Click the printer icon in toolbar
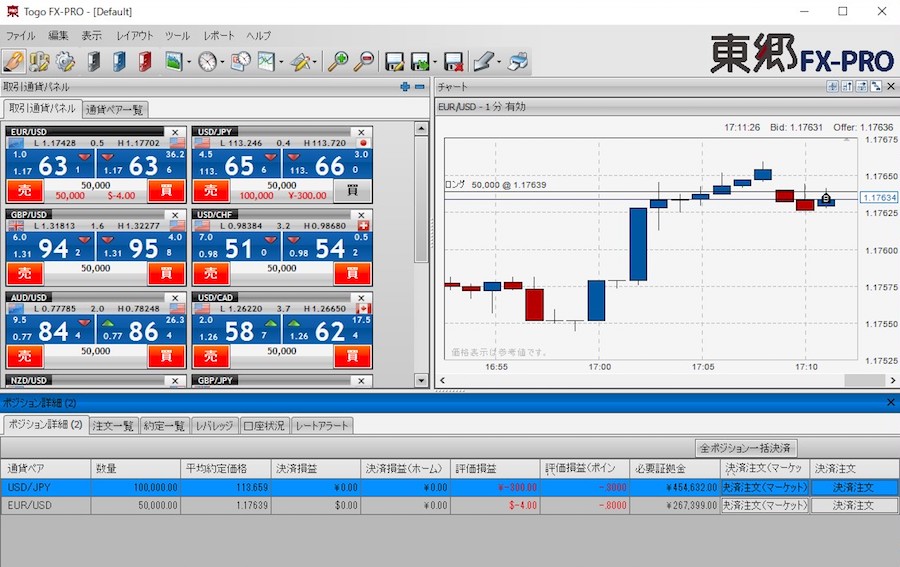The width and height of the screenshot is (900, 567). tap(518, 61)
